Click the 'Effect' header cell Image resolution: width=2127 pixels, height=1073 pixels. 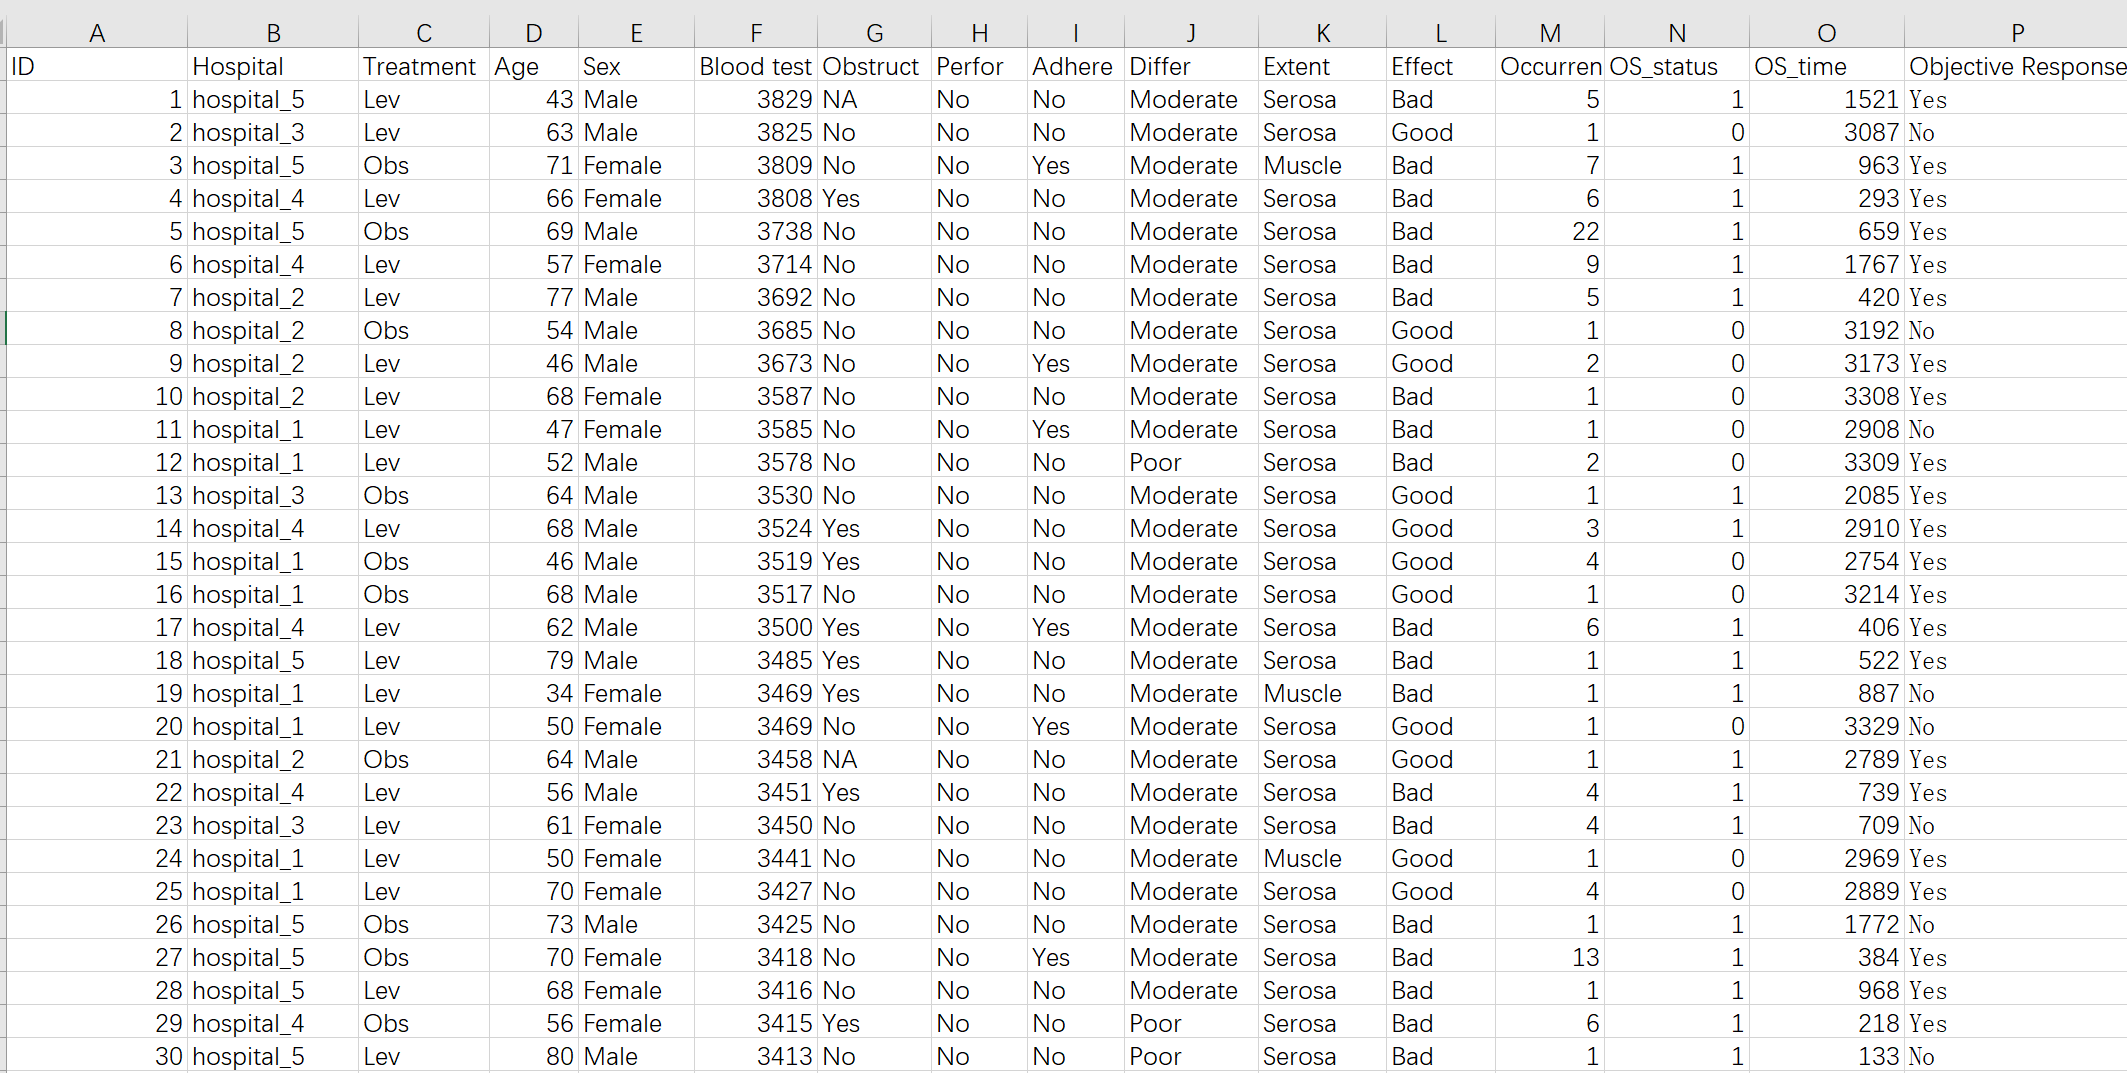1441,66
